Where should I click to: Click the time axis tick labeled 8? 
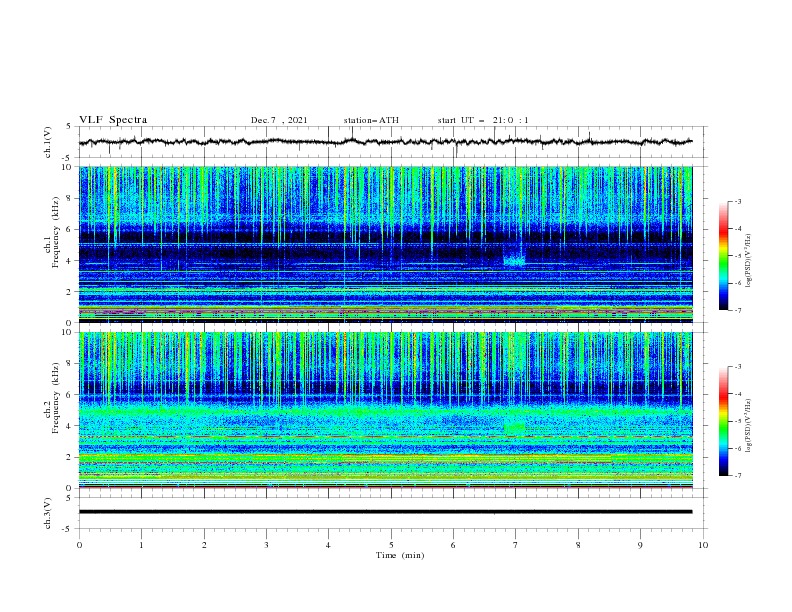click(x=578, y=545)
